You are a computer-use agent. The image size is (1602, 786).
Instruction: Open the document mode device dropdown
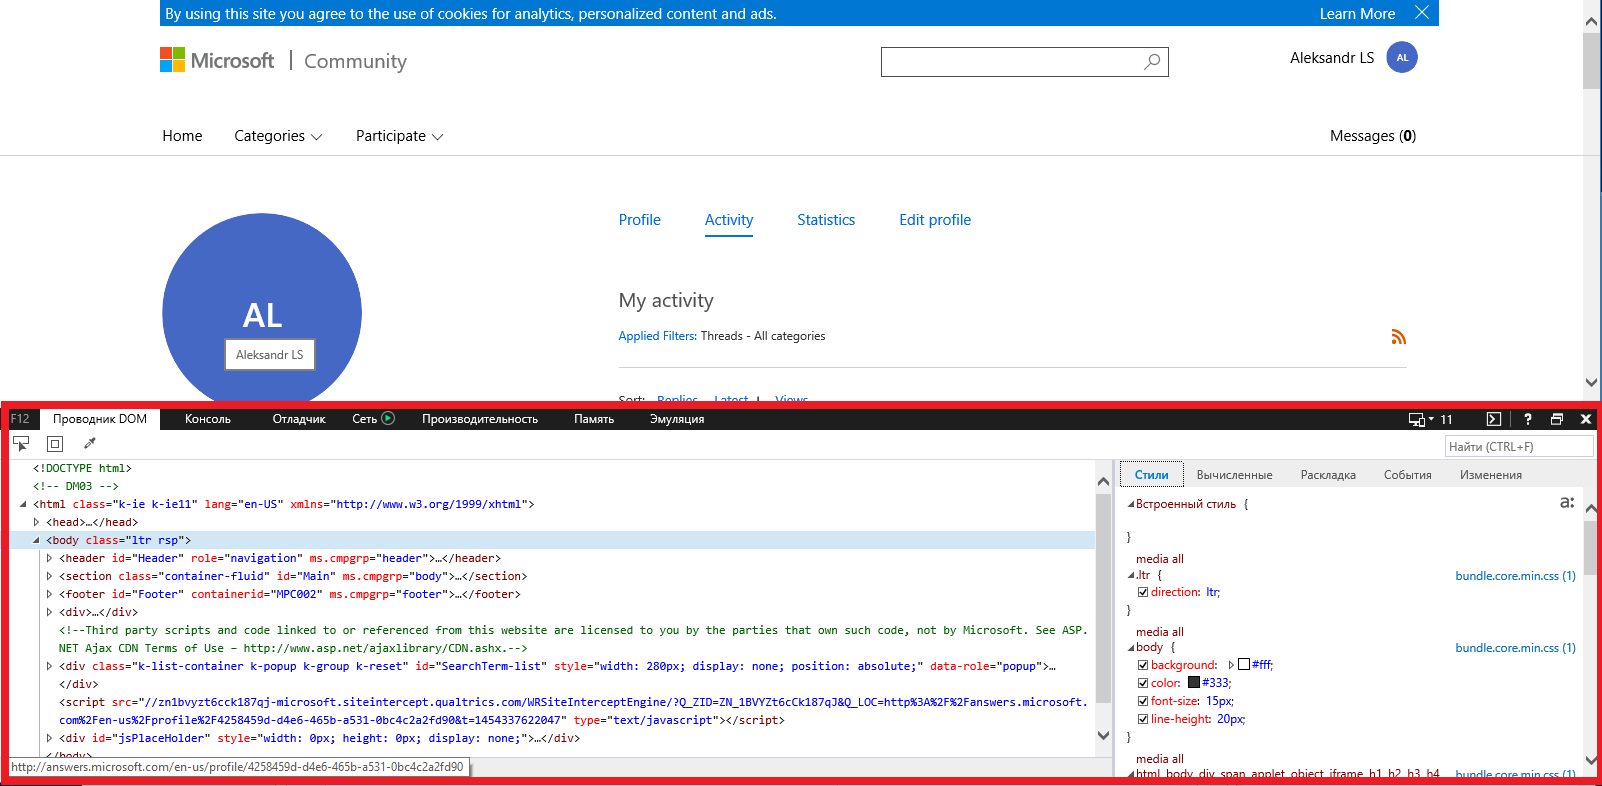pyautogui.click(x=1421, y=419)
